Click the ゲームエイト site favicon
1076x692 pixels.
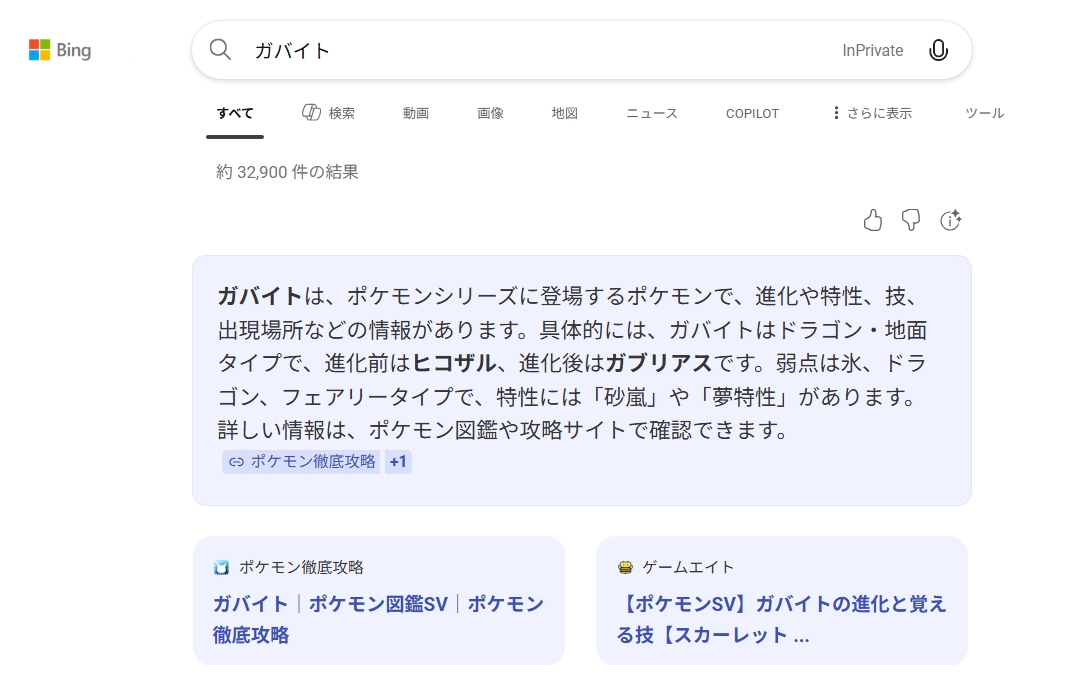pos(626,568)
